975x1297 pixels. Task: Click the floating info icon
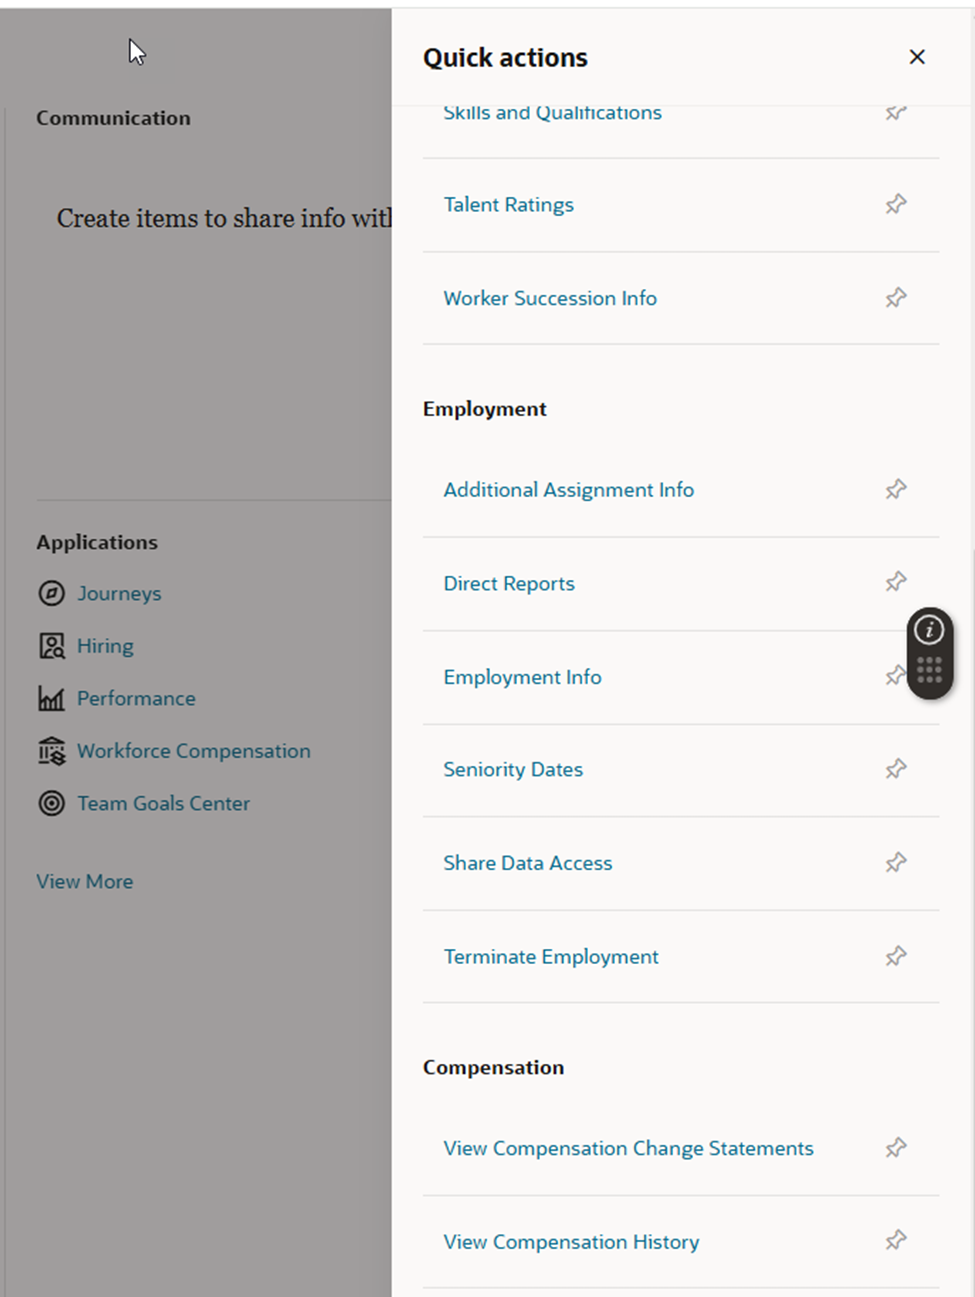tap(930, 630)
